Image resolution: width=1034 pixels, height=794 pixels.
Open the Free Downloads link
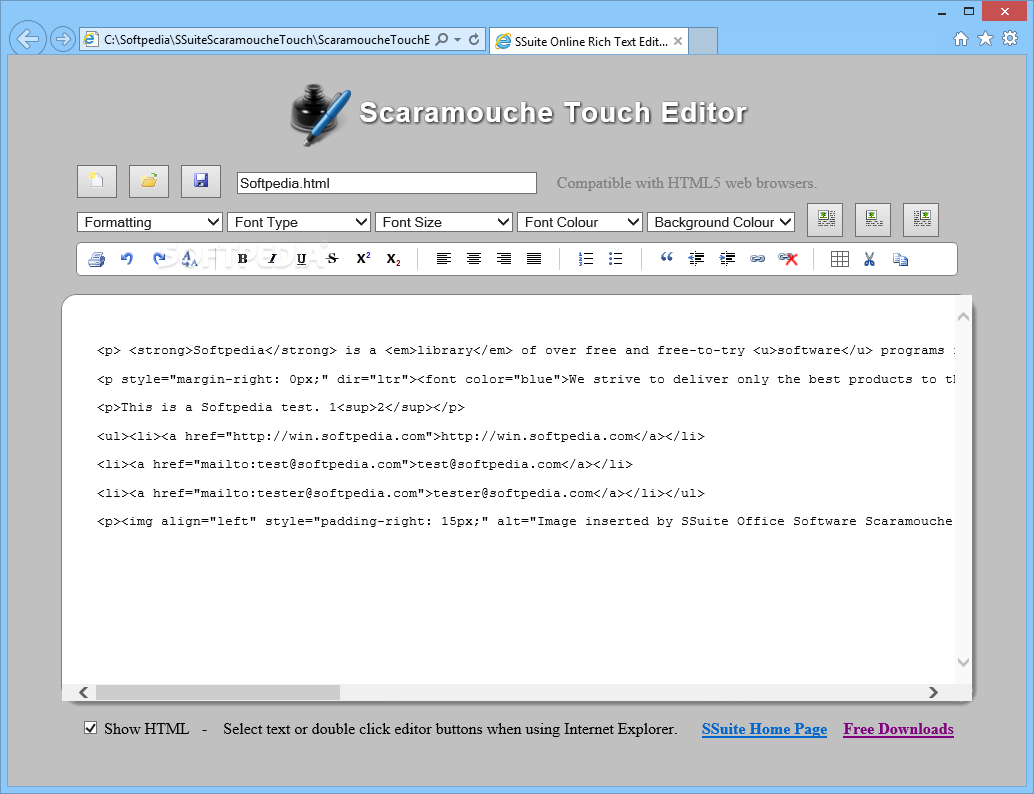click(898, 729)
